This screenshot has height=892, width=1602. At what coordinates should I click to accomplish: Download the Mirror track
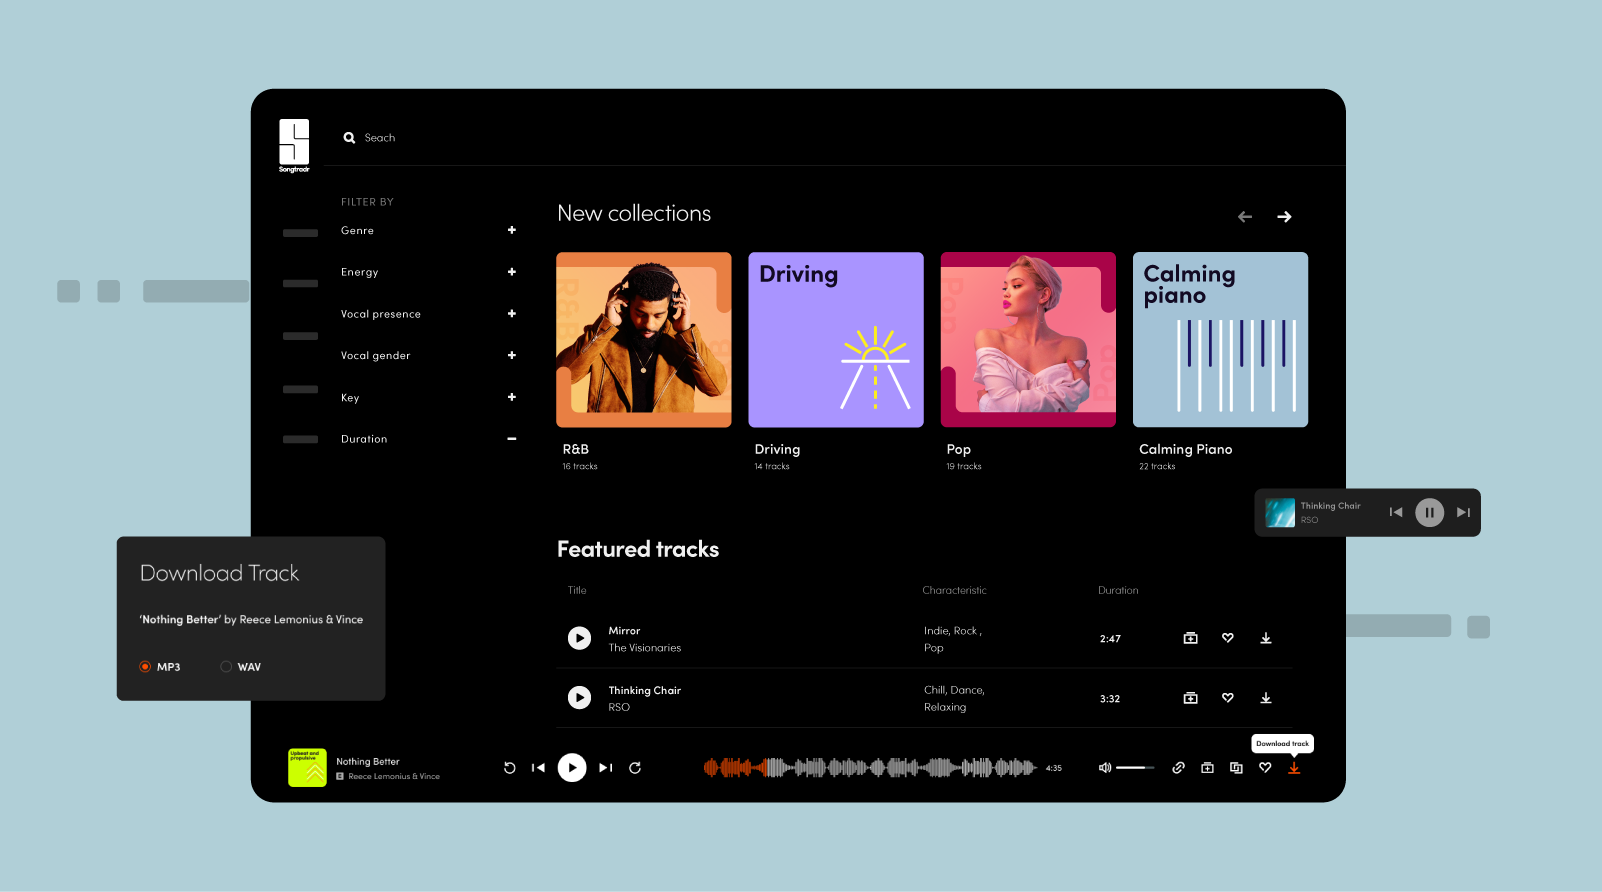[1266, 638]
